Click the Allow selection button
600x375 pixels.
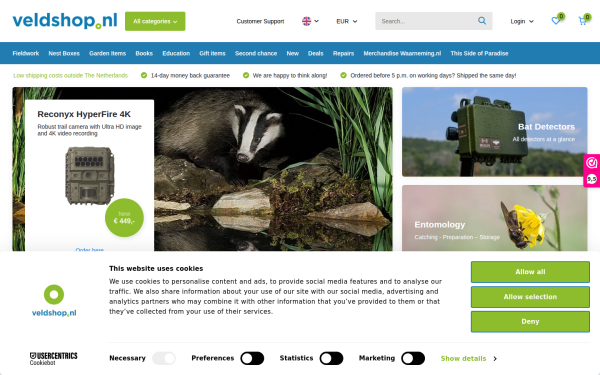pos(530,297)
